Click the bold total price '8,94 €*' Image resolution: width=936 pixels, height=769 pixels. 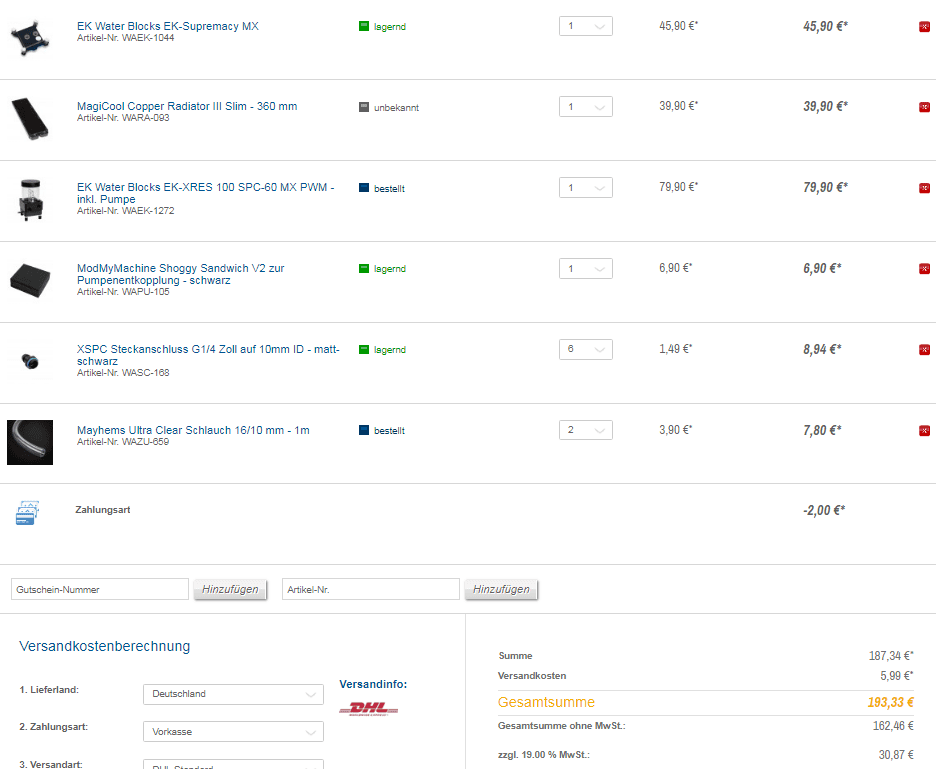[x=822, y=349]
